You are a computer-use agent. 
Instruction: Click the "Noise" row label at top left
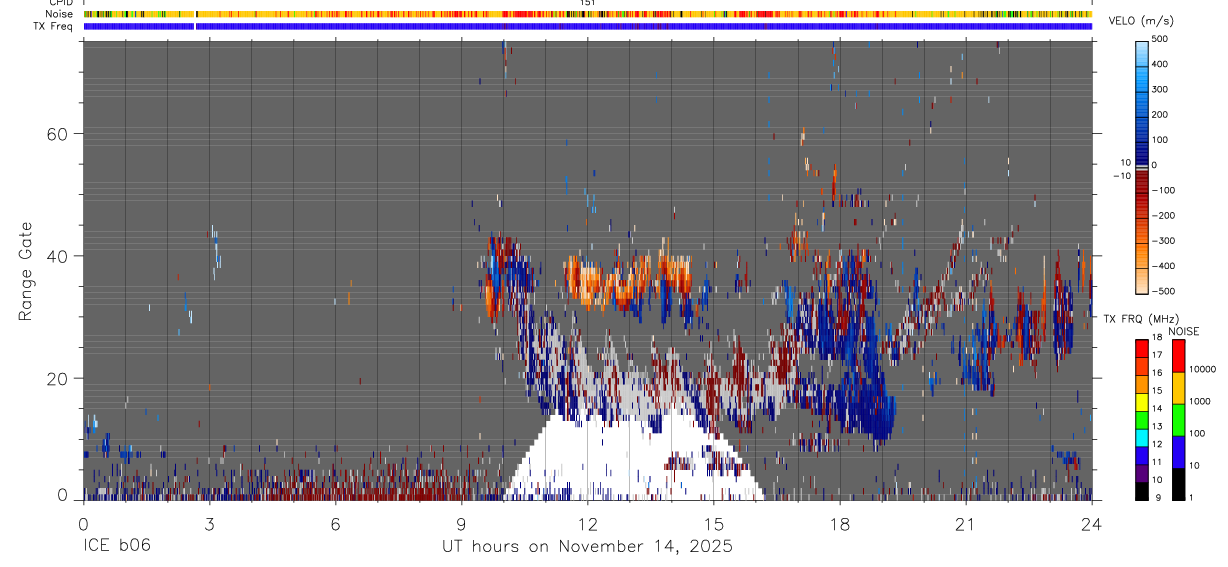(60, 15)
